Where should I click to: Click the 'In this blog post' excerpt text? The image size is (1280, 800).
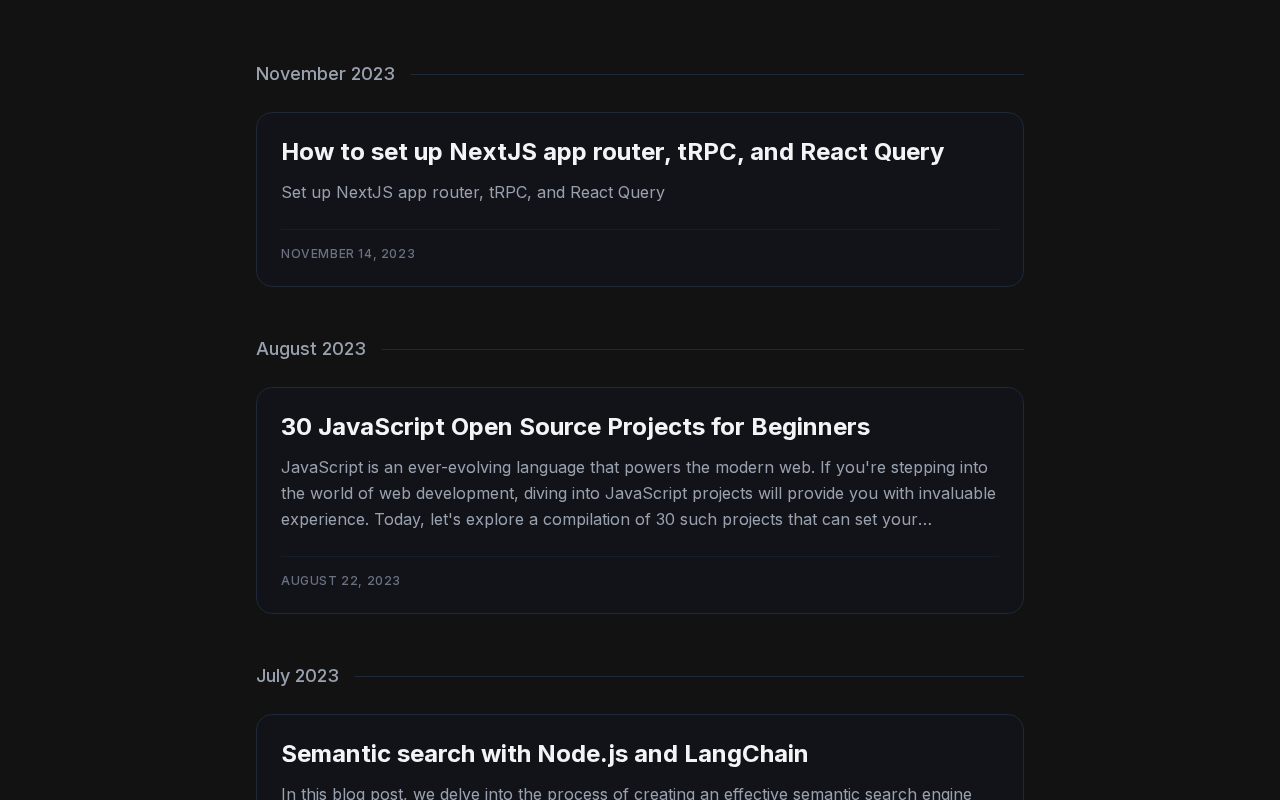(626, 793)
